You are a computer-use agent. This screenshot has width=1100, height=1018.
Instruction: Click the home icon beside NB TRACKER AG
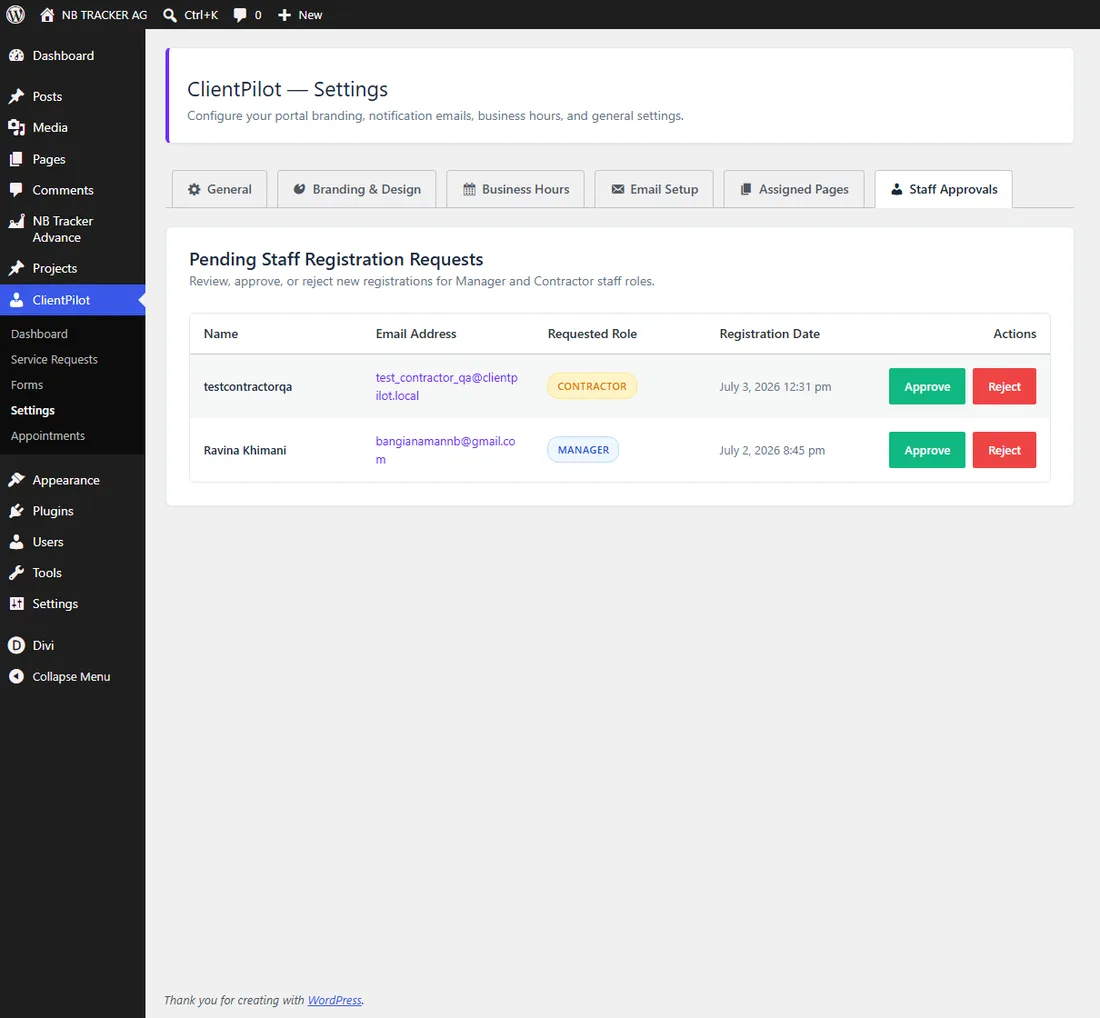[47, 15]
